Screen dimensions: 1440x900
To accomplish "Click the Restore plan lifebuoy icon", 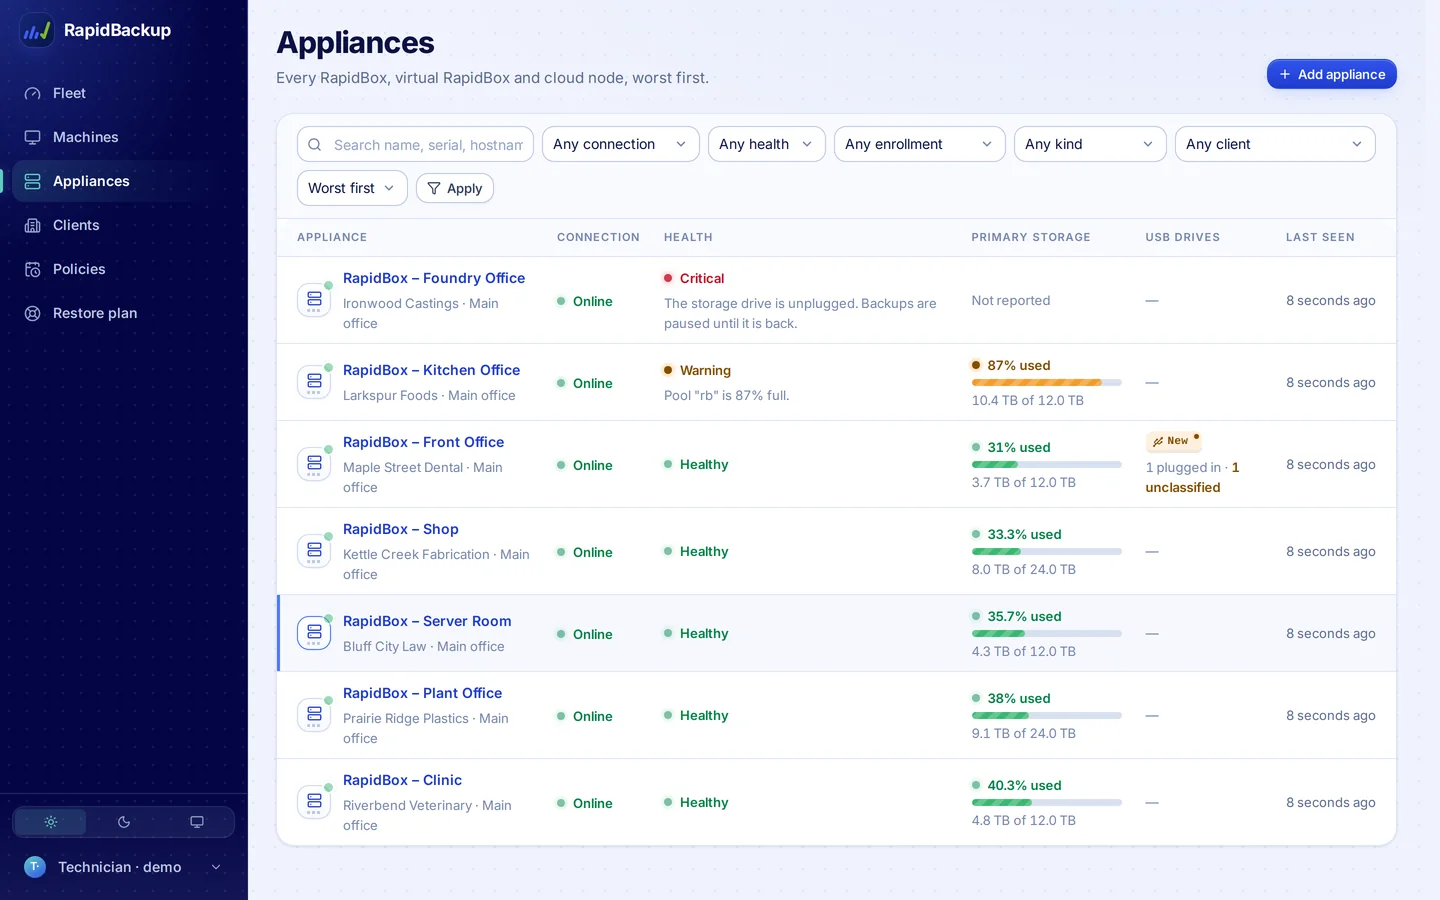I will point(33,313).
